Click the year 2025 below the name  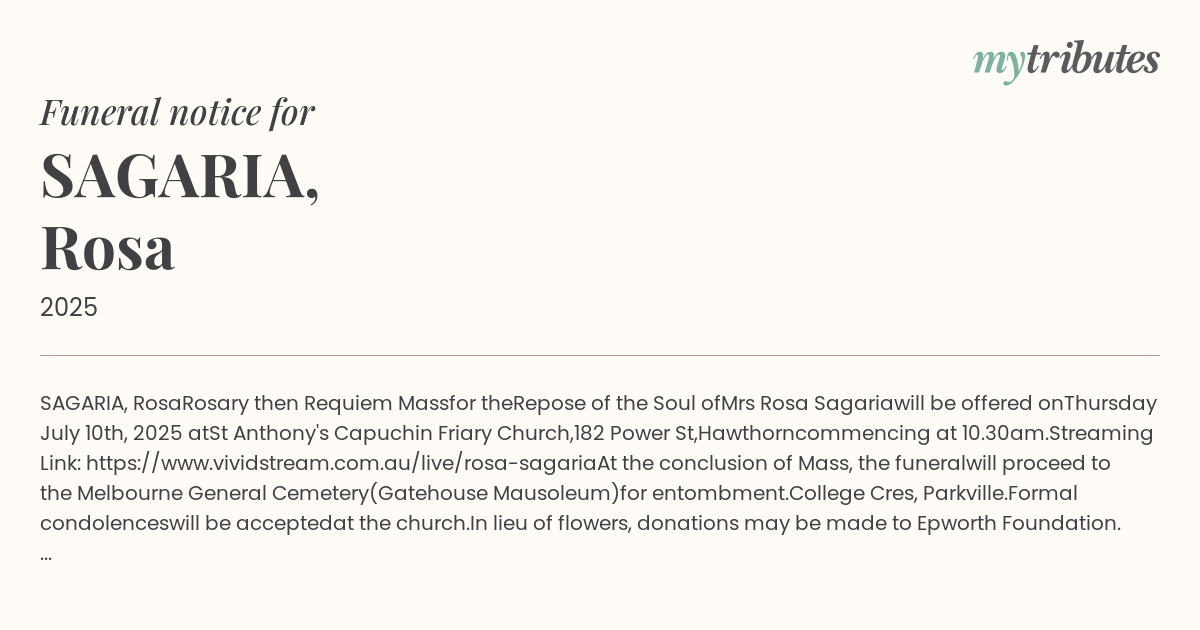pyautogui.click(x=69, y=308)
